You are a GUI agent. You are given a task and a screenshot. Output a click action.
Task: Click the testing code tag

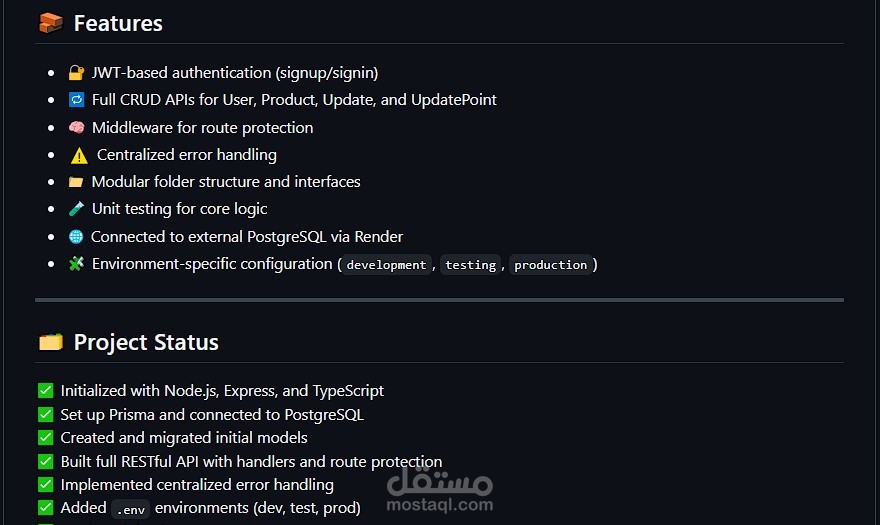(470, 264)
